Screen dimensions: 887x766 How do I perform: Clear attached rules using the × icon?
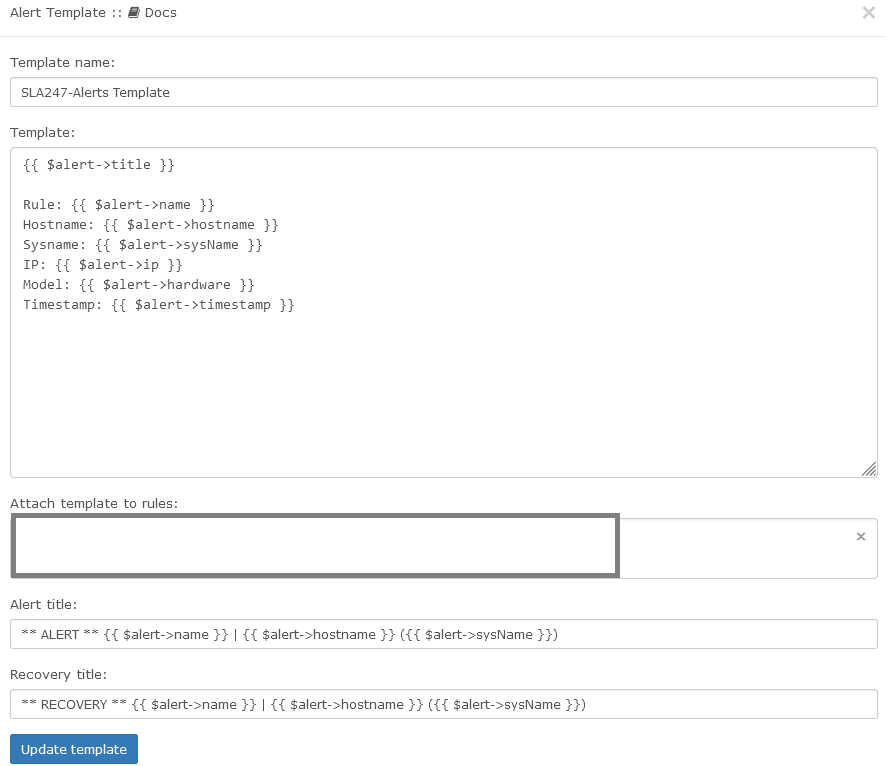[x=861, y=536]
